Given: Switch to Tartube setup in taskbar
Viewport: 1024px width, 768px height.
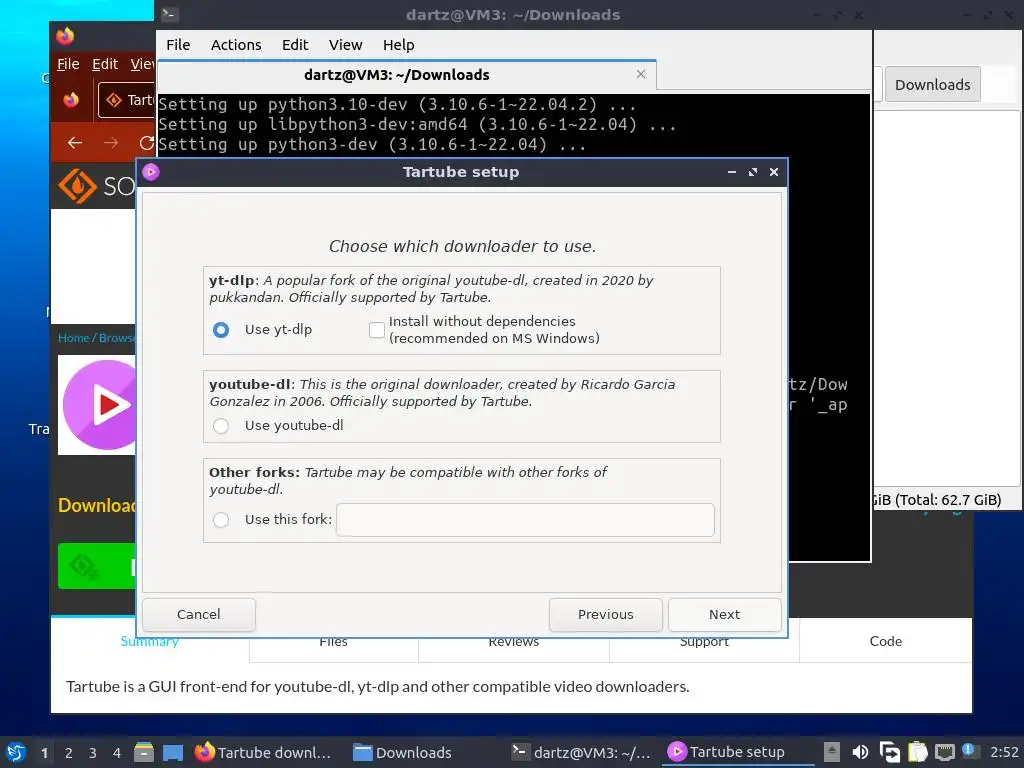Looking at the screenshot, I should [x=738, y=752].
